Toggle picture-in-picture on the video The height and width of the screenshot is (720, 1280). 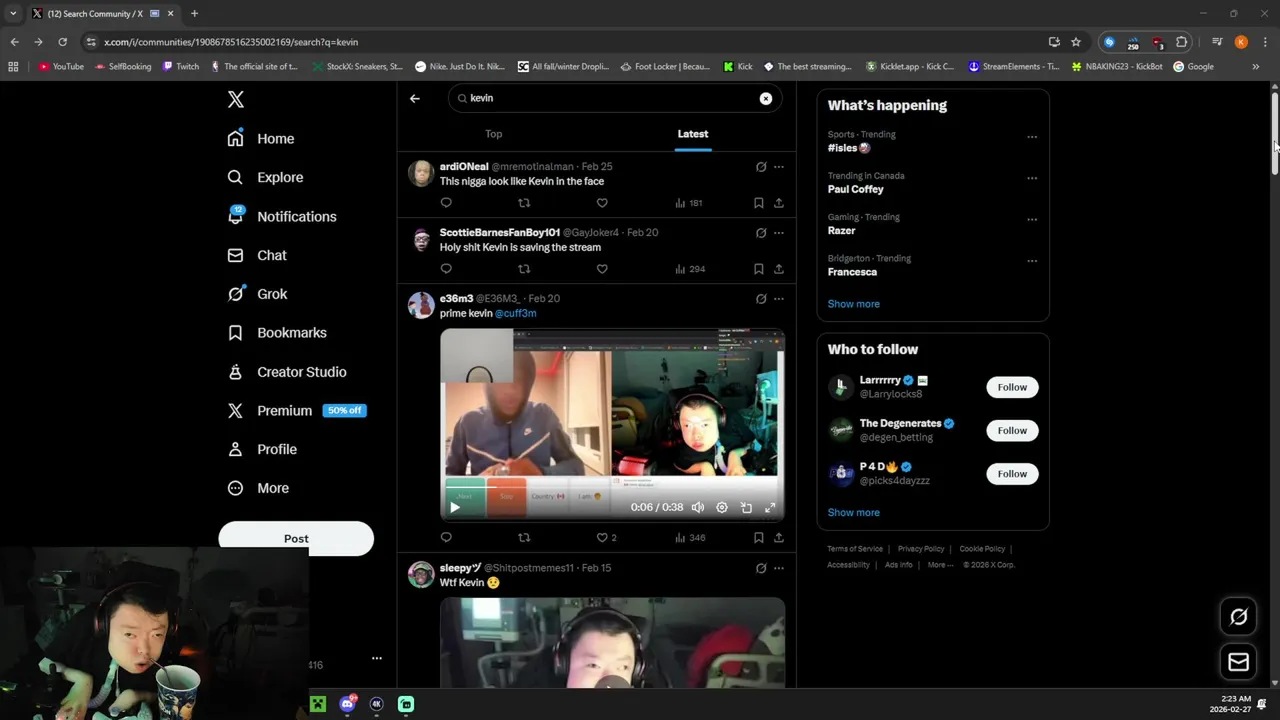tap(746, 508)
